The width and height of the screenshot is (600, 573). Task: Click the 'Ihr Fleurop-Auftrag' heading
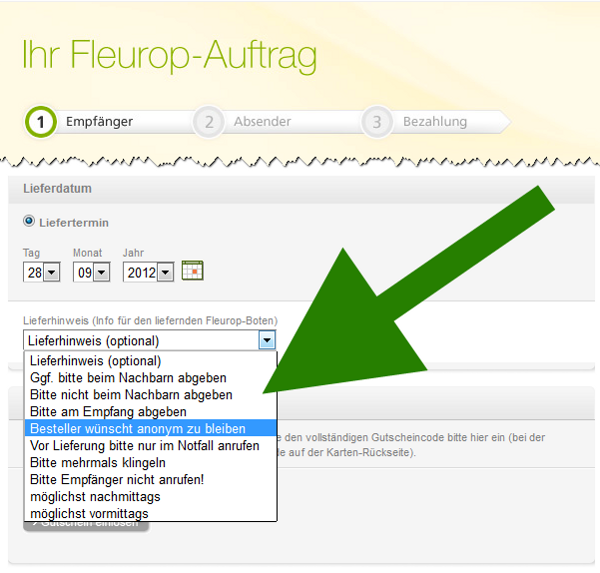click(x=170, y=56)
